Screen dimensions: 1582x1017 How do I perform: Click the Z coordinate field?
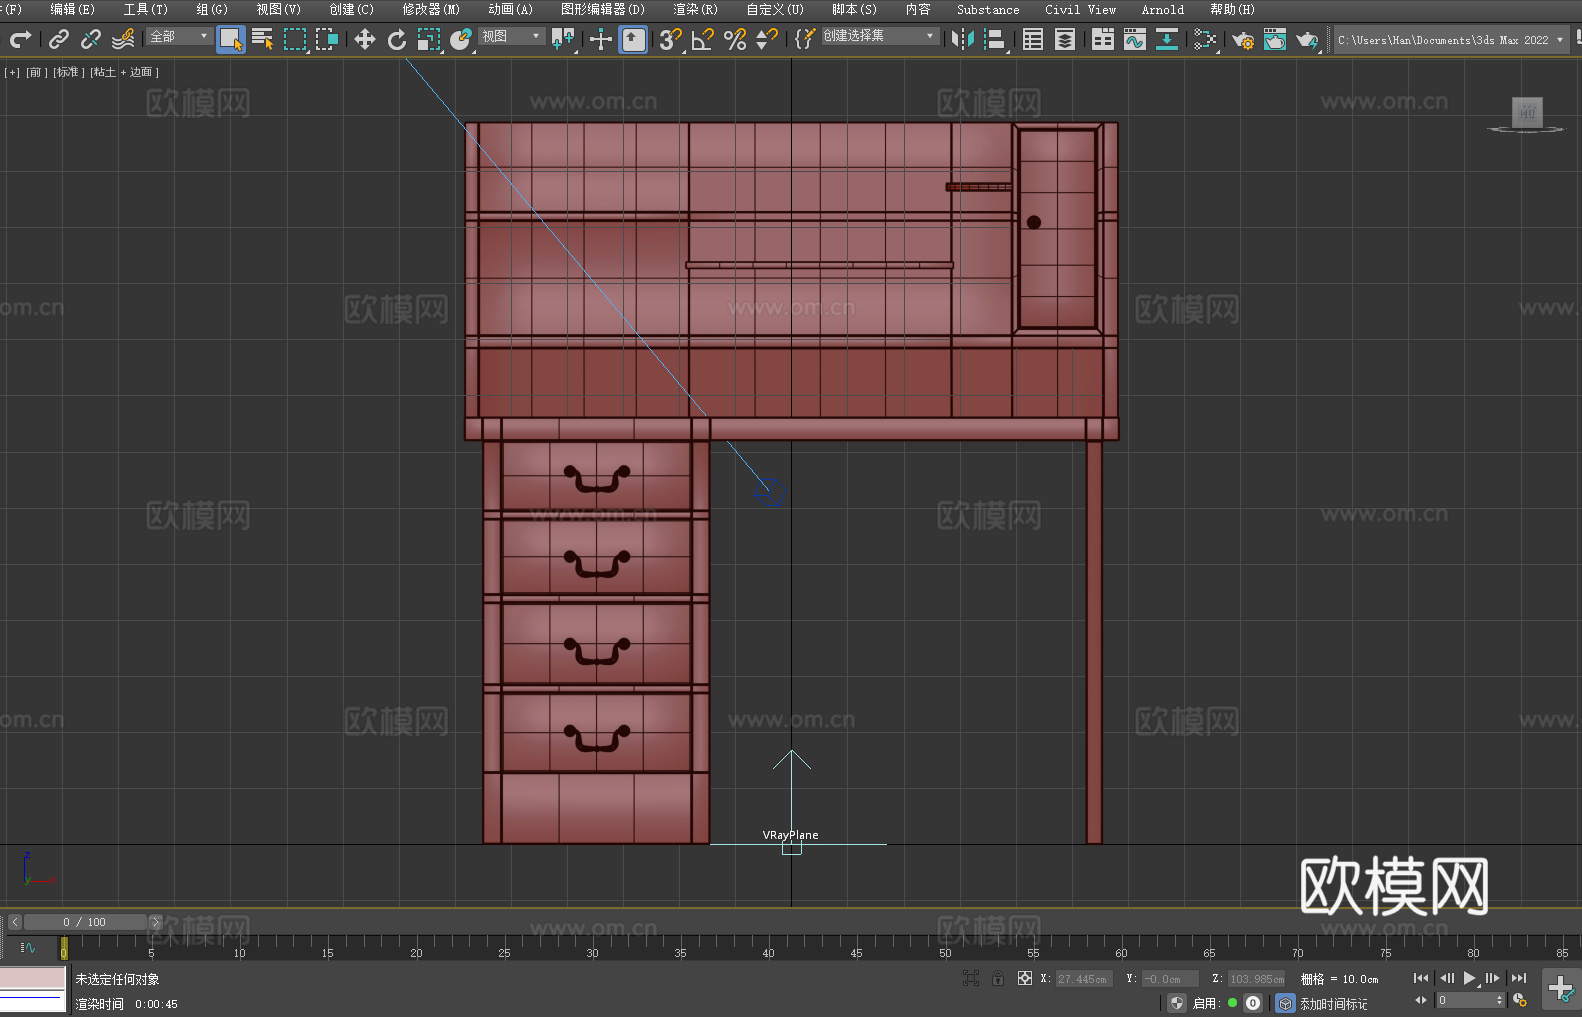(x=1256, y=979)
